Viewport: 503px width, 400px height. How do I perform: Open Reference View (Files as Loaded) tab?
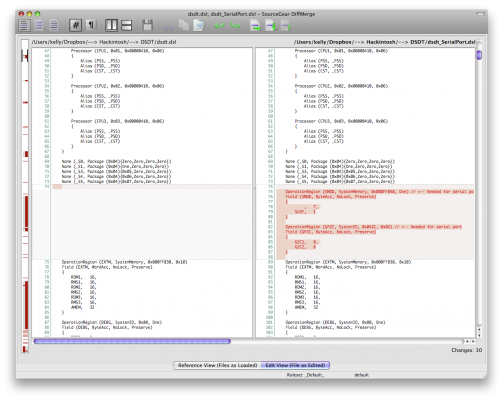(x=217, y=365)
